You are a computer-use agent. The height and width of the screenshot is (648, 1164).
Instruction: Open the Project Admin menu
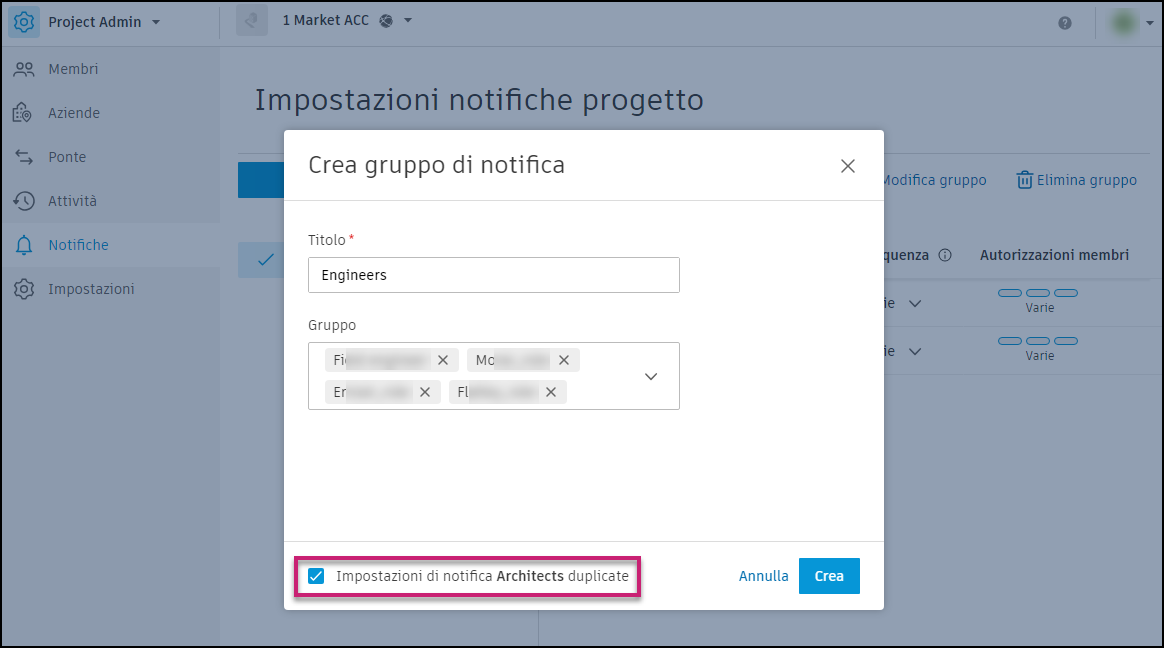103,22
